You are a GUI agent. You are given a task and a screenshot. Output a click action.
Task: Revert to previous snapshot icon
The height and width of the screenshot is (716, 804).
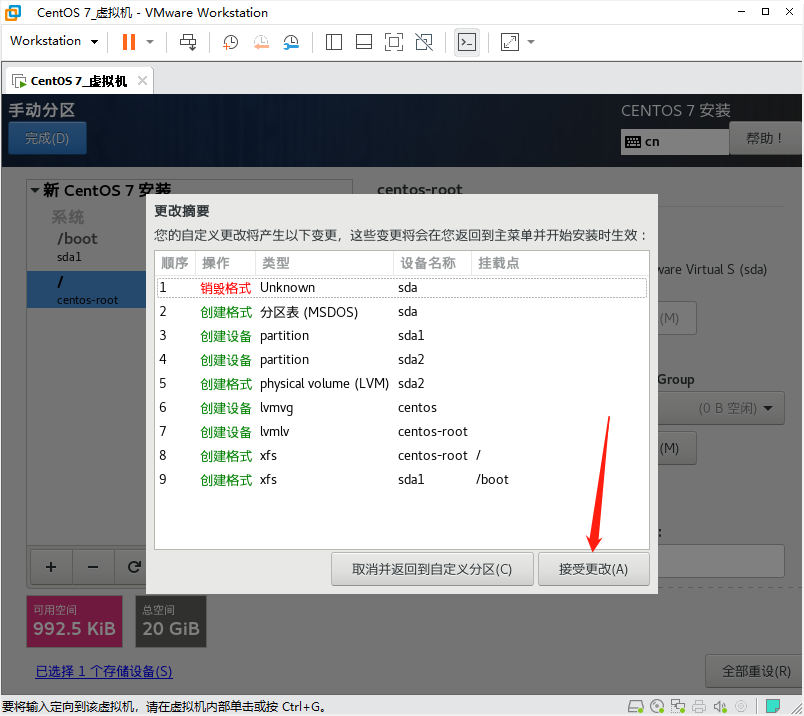(x=261, y=42)
